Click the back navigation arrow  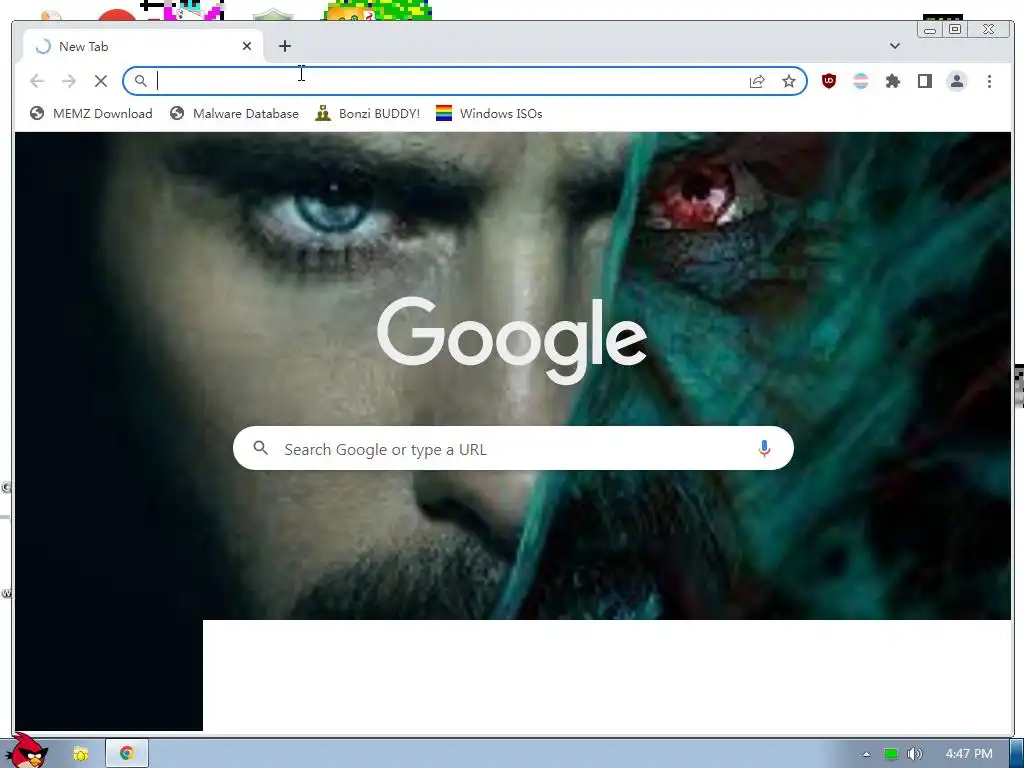tap(37, 81)
